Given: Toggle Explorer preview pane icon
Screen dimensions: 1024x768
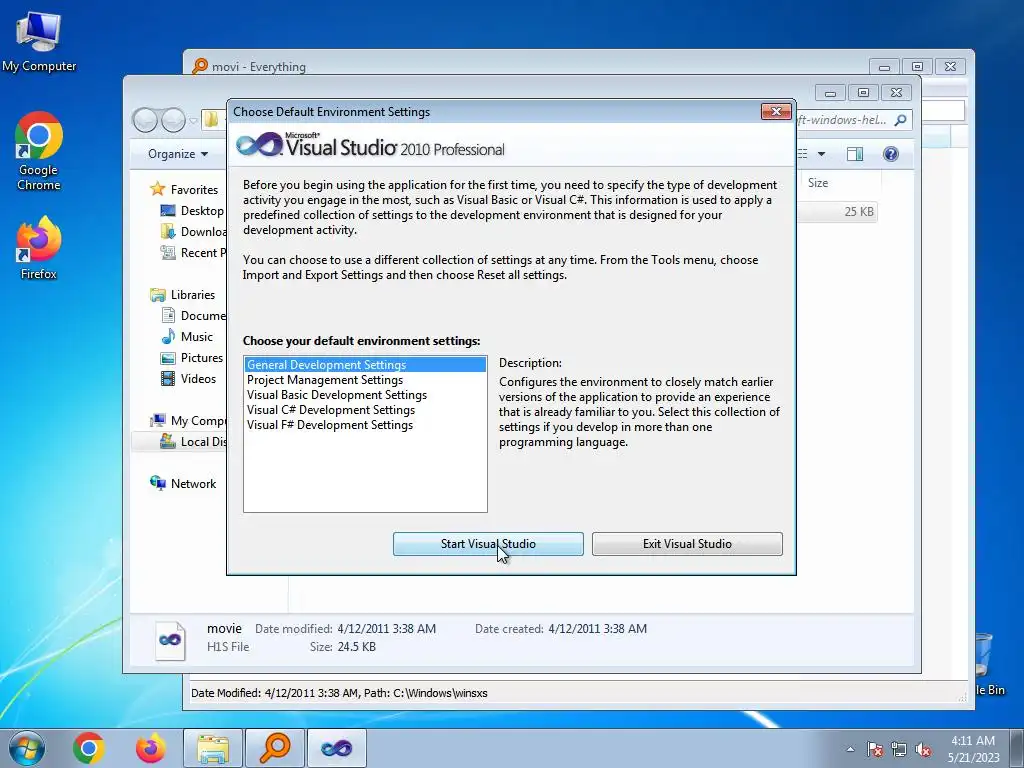Looking at the screenshot, I should tap(855, 154).
